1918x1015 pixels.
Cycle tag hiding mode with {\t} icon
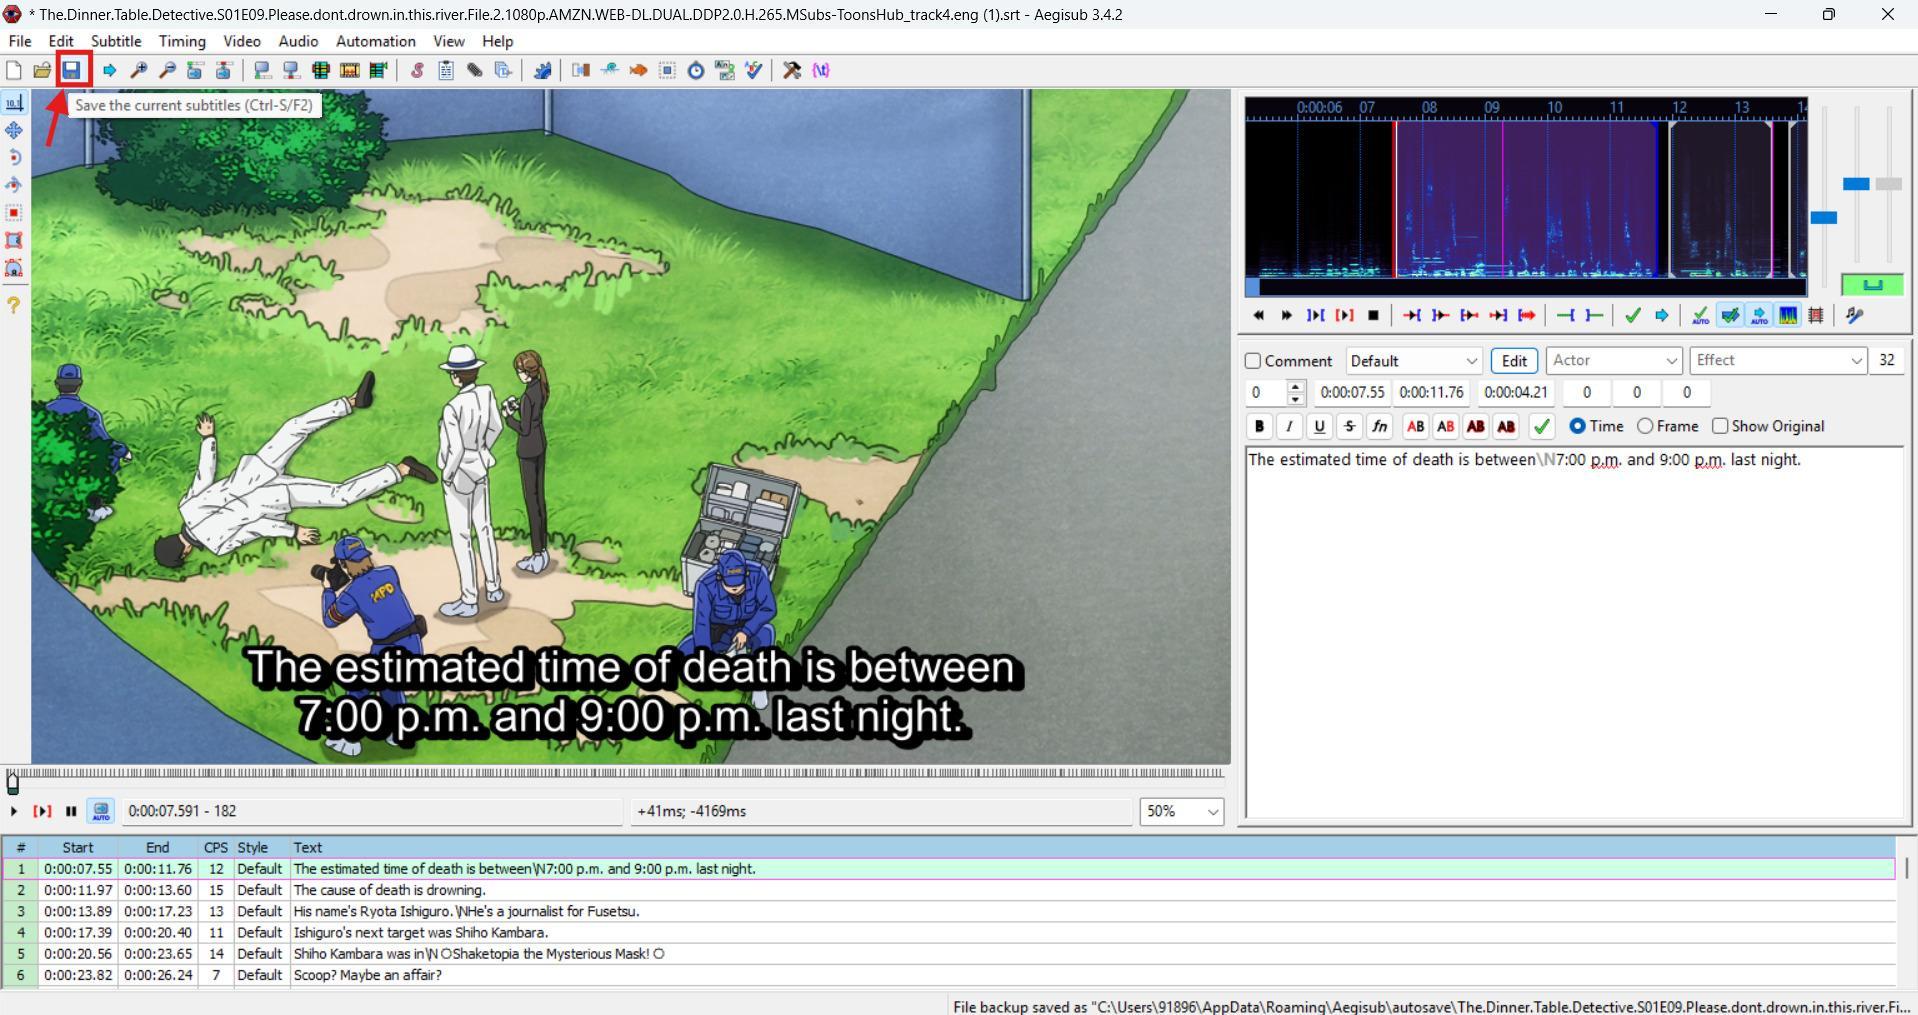[x=821, y=70]
